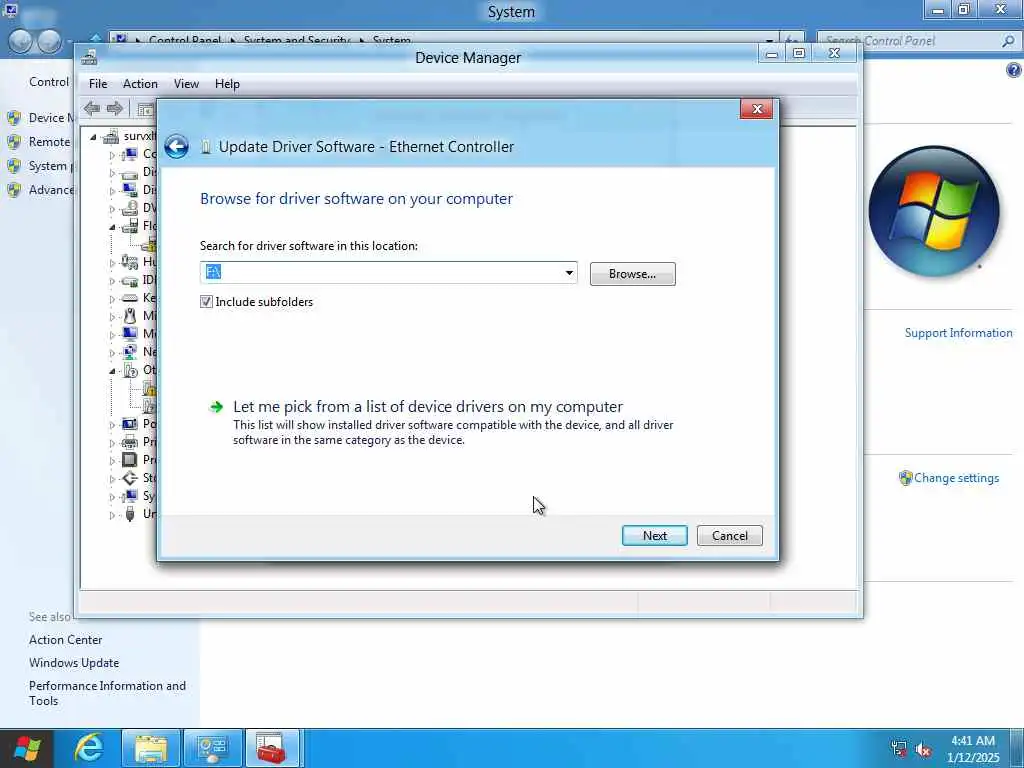Image resolution: width=1024 pixels, height=768 pixels.
Task: Open the driver location dropdown arrow
Action: coord(569,273)
